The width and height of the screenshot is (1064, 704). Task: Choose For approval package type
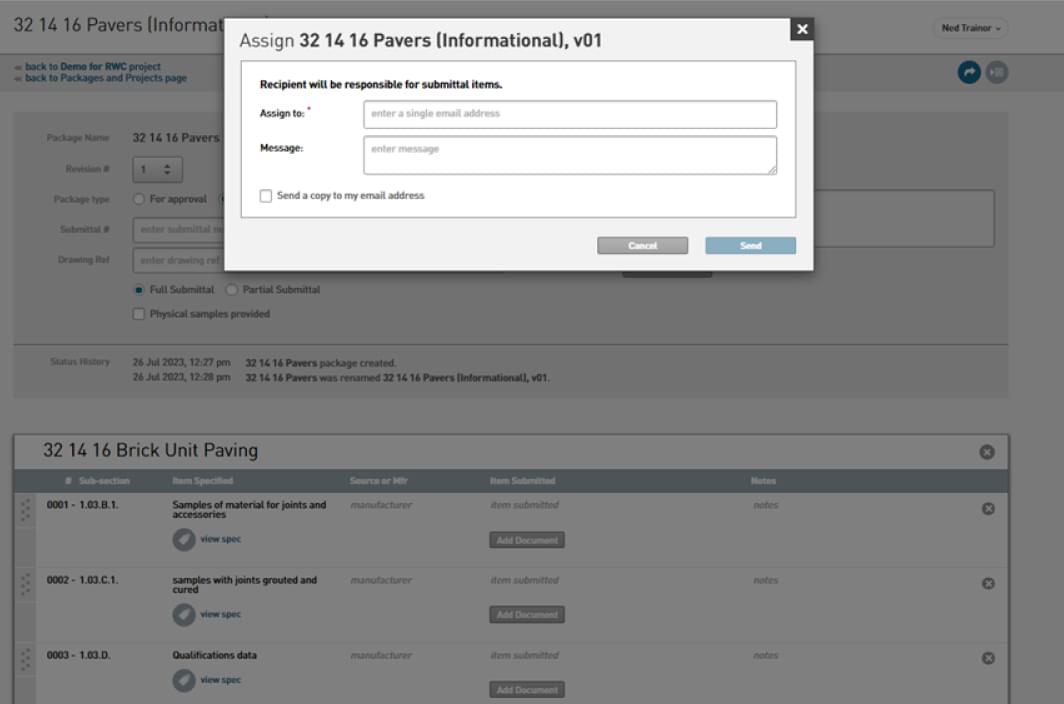(139, 199)
